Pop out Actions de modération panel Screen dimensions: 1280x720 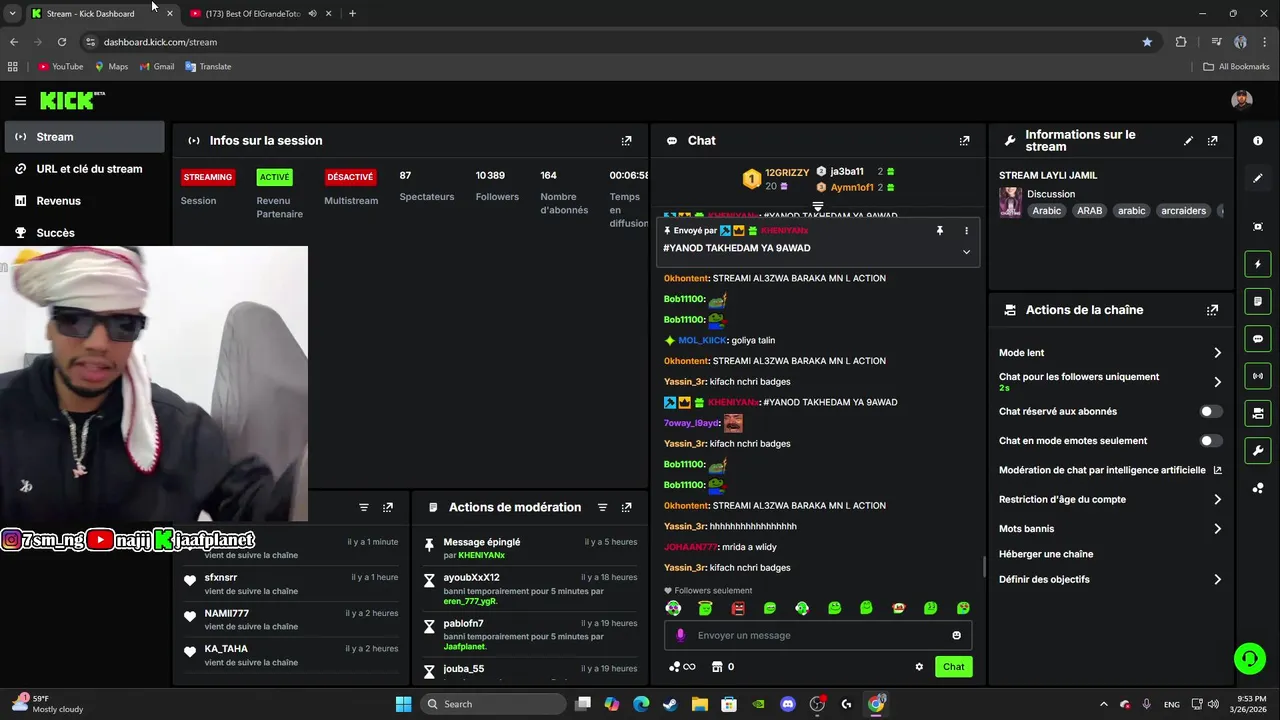point(626,508)
